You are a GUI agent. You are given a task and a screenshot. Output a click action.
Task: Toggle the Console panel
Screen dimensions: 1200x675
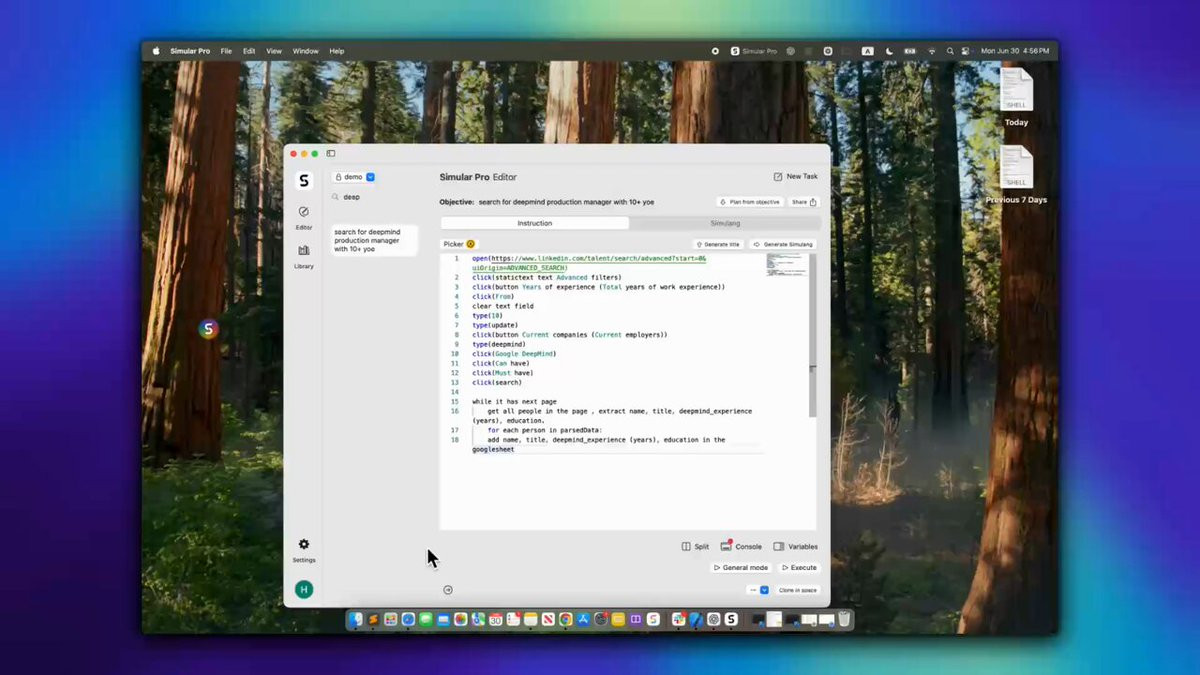[741, 547]
